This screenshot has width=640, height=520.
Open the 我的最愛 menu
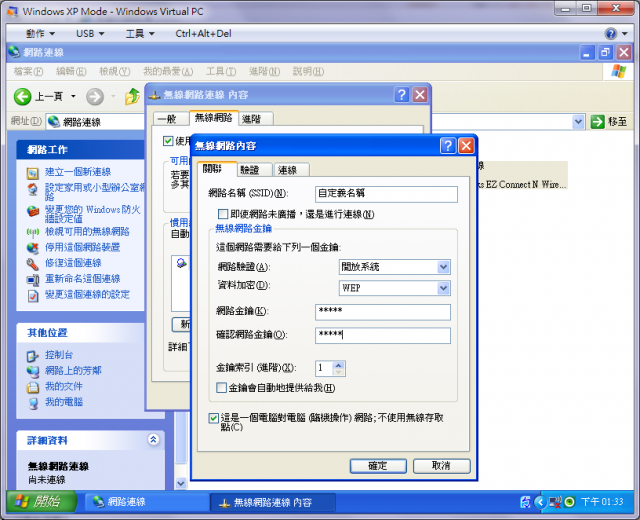pos(168,71)
